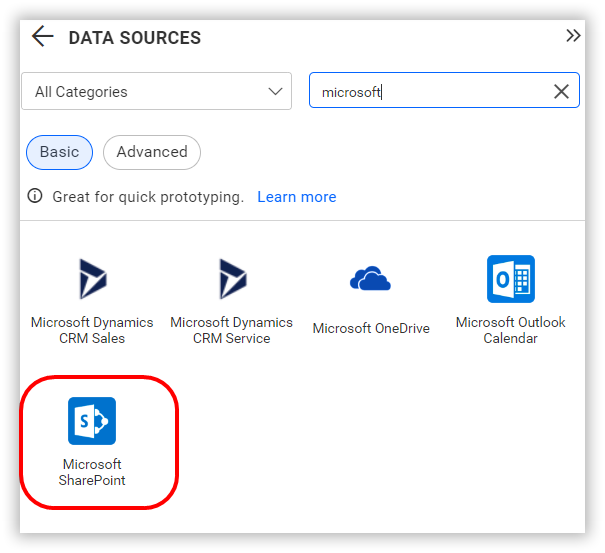
Task: Choose Microsoft Outlook Calendar icon
Action: tap(511, 279)
